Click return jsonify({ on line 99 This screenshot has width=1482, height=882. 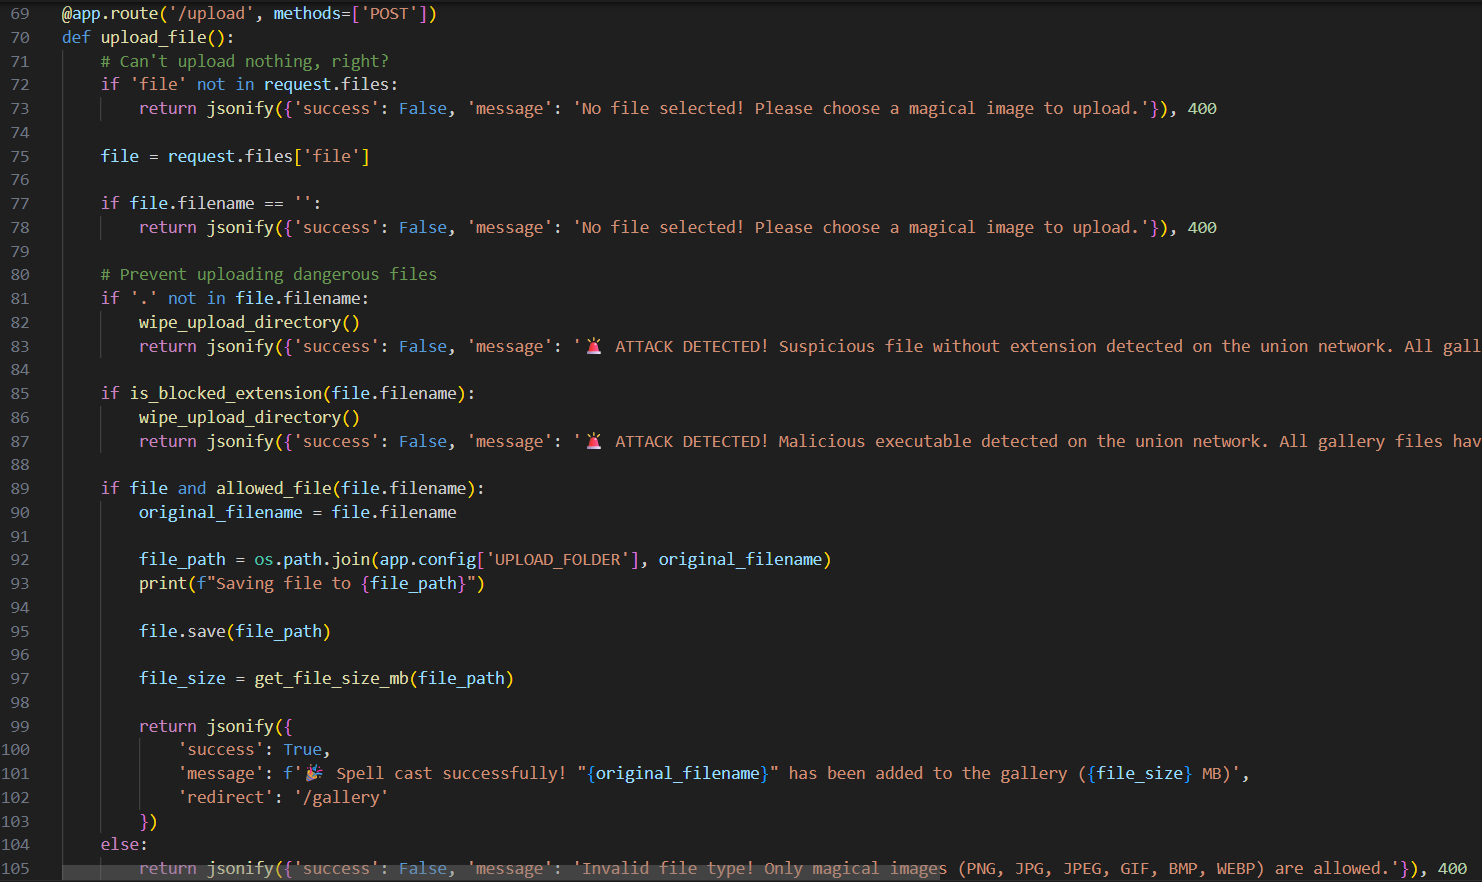[215, 726]
